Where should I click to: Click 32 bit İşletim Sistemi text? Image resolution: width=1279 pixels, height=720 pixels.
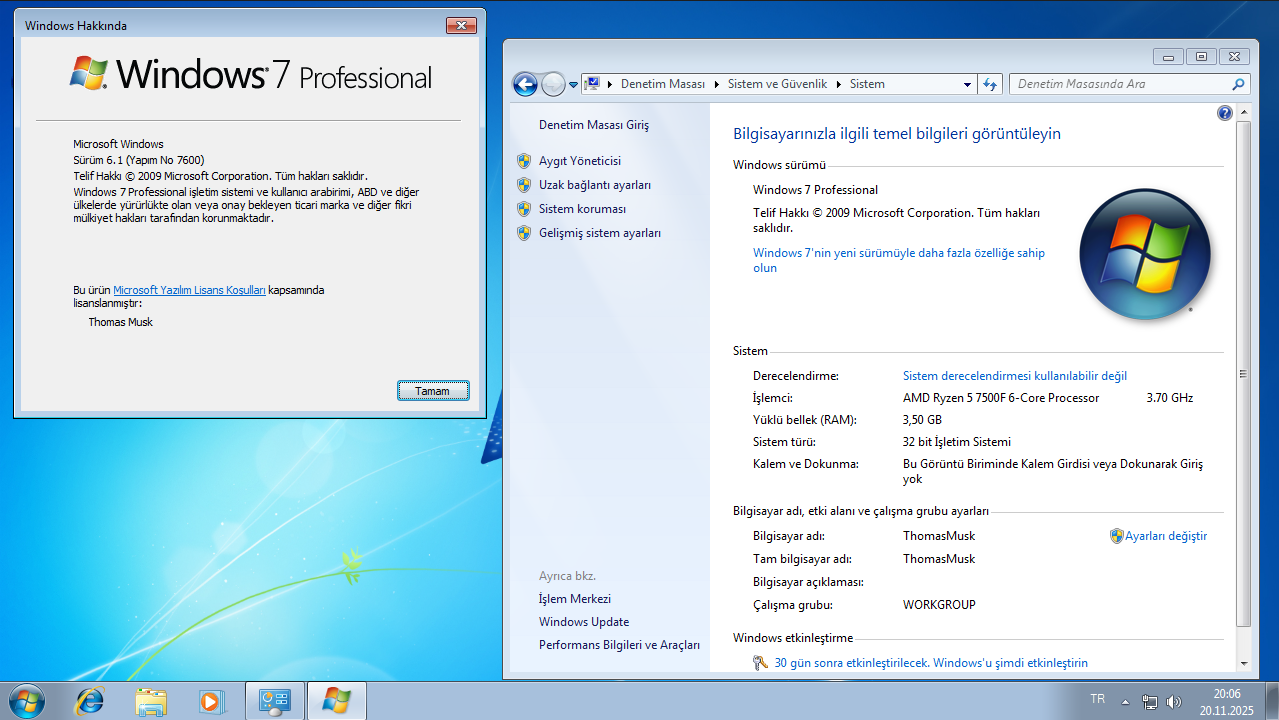tap(957, 442)
